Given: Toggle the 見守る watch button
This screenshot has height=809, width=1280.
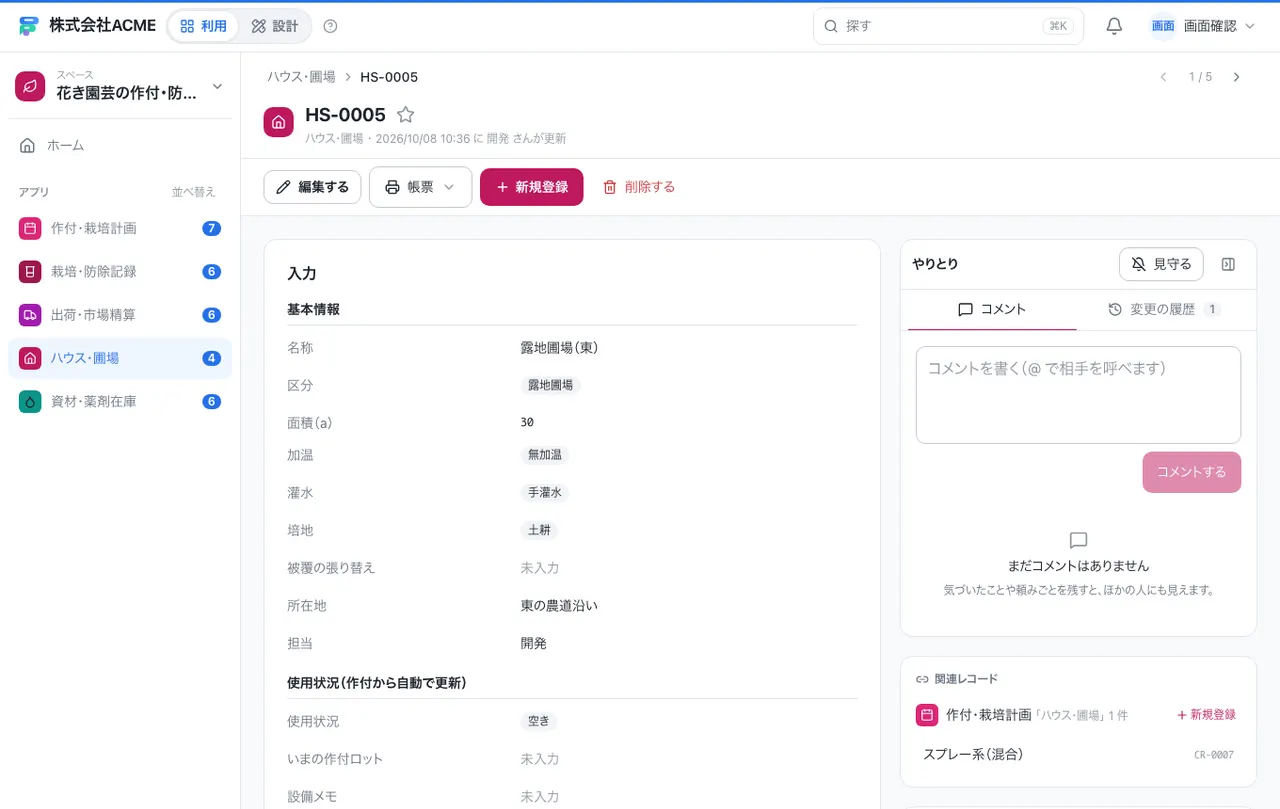Looking at the screenshot, I should pos(1161,264).
